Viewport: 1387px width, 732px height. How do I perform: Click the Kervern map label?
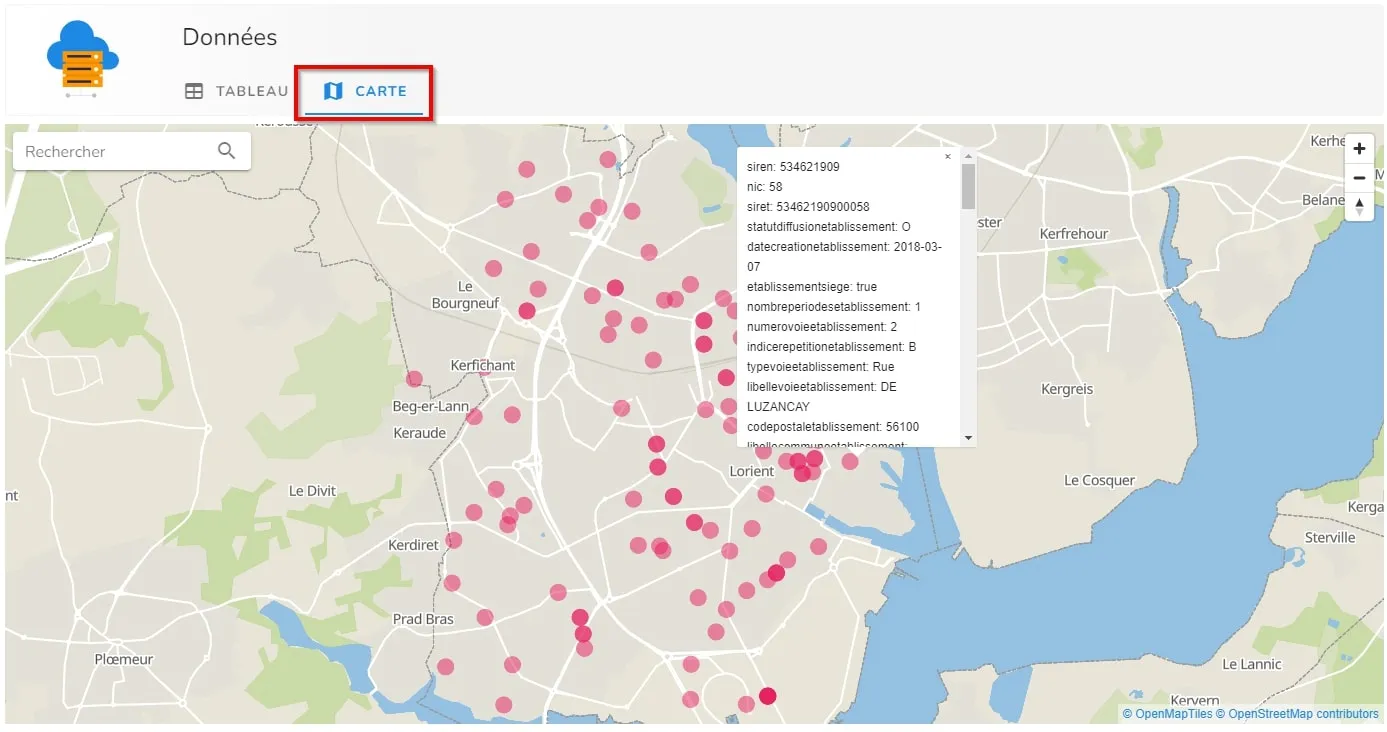[1194, 701]
